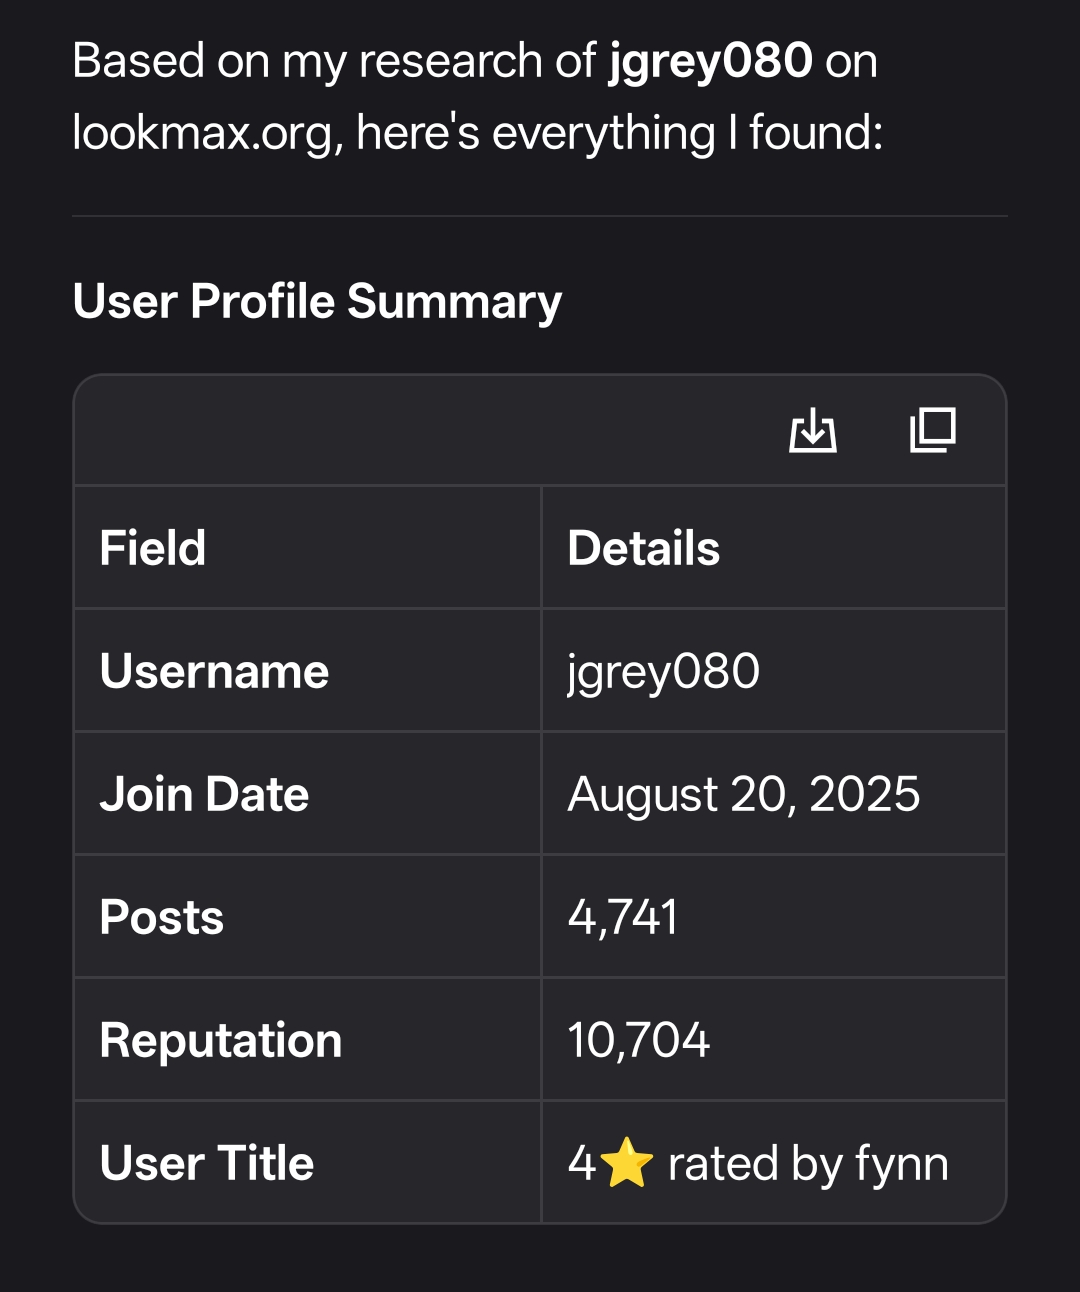Image resolution: width=1080 pixels, height=1292 pixels.
Task: Click the table toolbar empty area
Action: pyautogui.click(x=420, y=430)
